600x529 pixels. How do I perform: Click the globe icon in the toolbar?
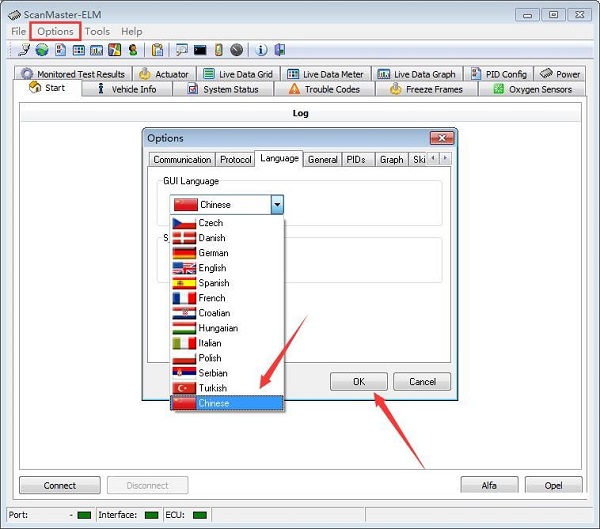pos(41,50)
